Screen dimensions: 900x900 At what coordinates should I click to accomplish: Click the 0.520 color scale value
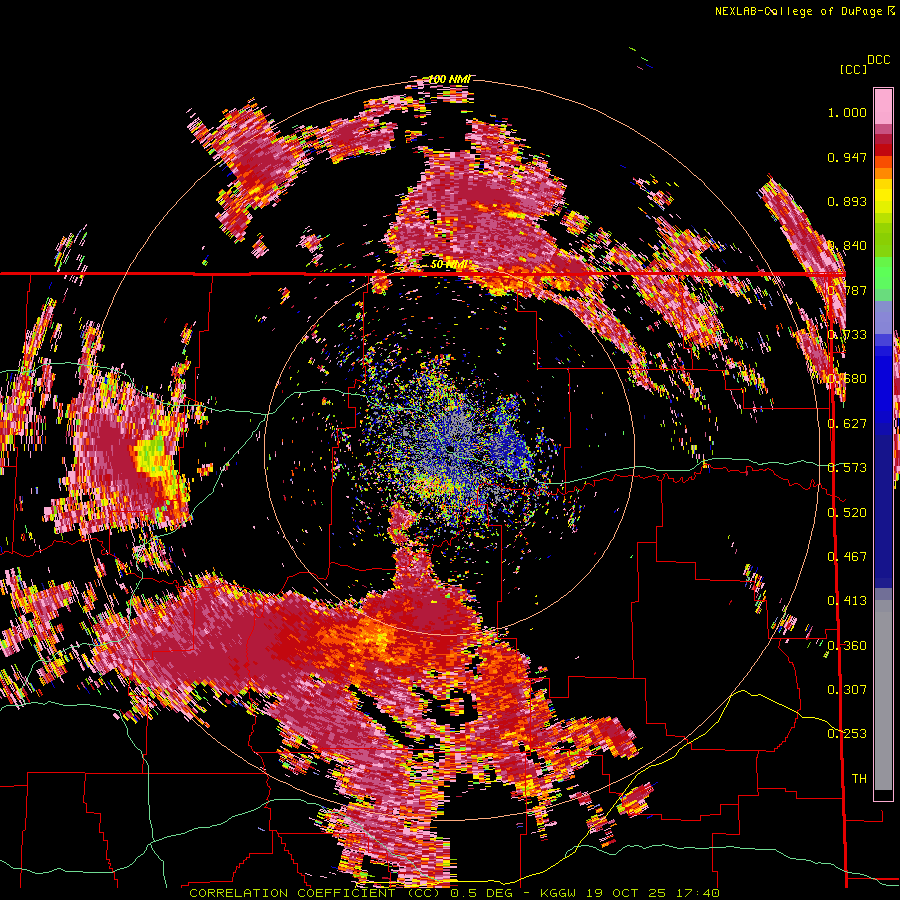point(847,512)
